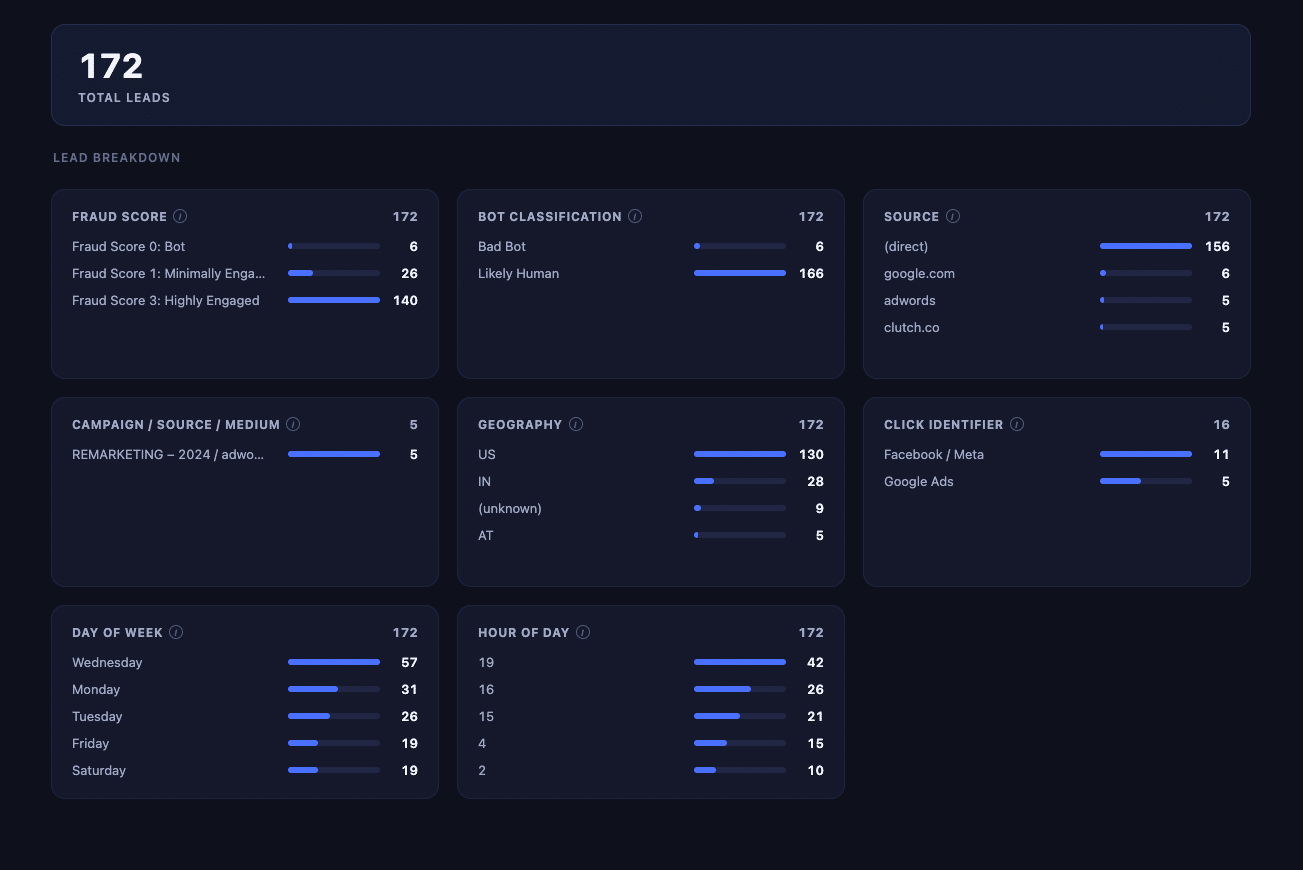Select the IN geography label
This screenshot has height=870, width=1303.
pyautogui.click(x=485, y=481)
